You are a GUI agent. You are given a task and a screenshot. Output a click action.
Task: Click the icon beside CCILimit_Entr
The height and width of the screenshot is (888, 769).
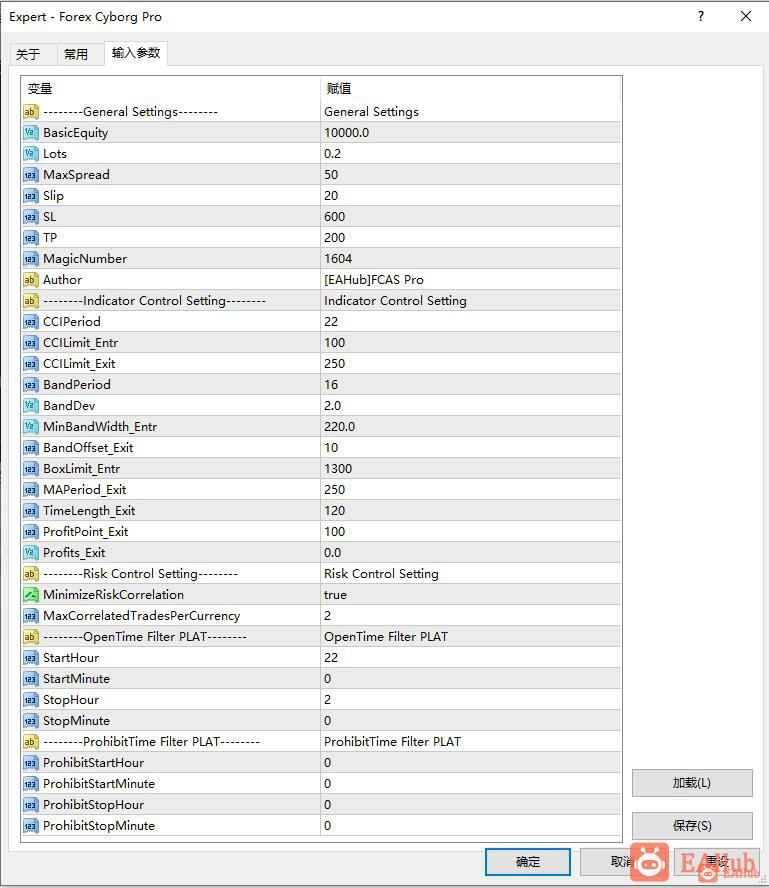pos(31,343)
